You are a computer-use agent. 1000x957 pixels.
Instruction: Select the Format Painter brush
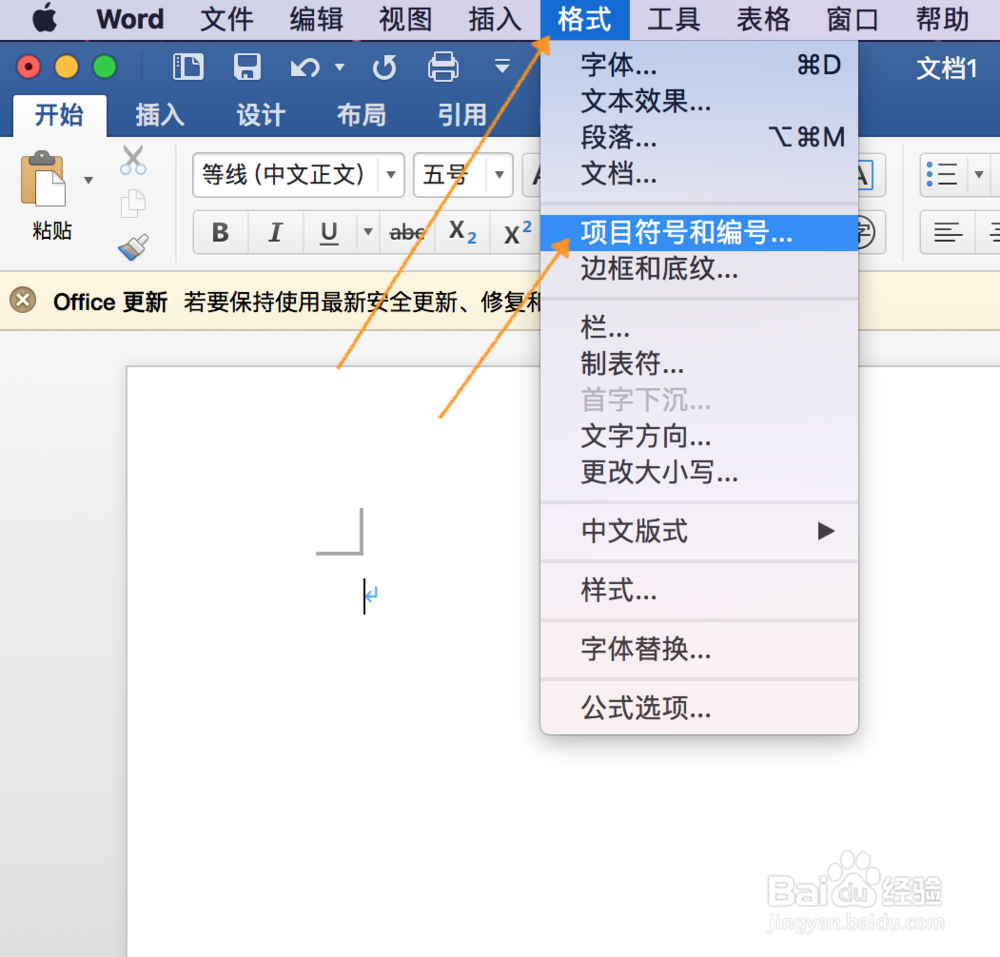pos(133,247)
